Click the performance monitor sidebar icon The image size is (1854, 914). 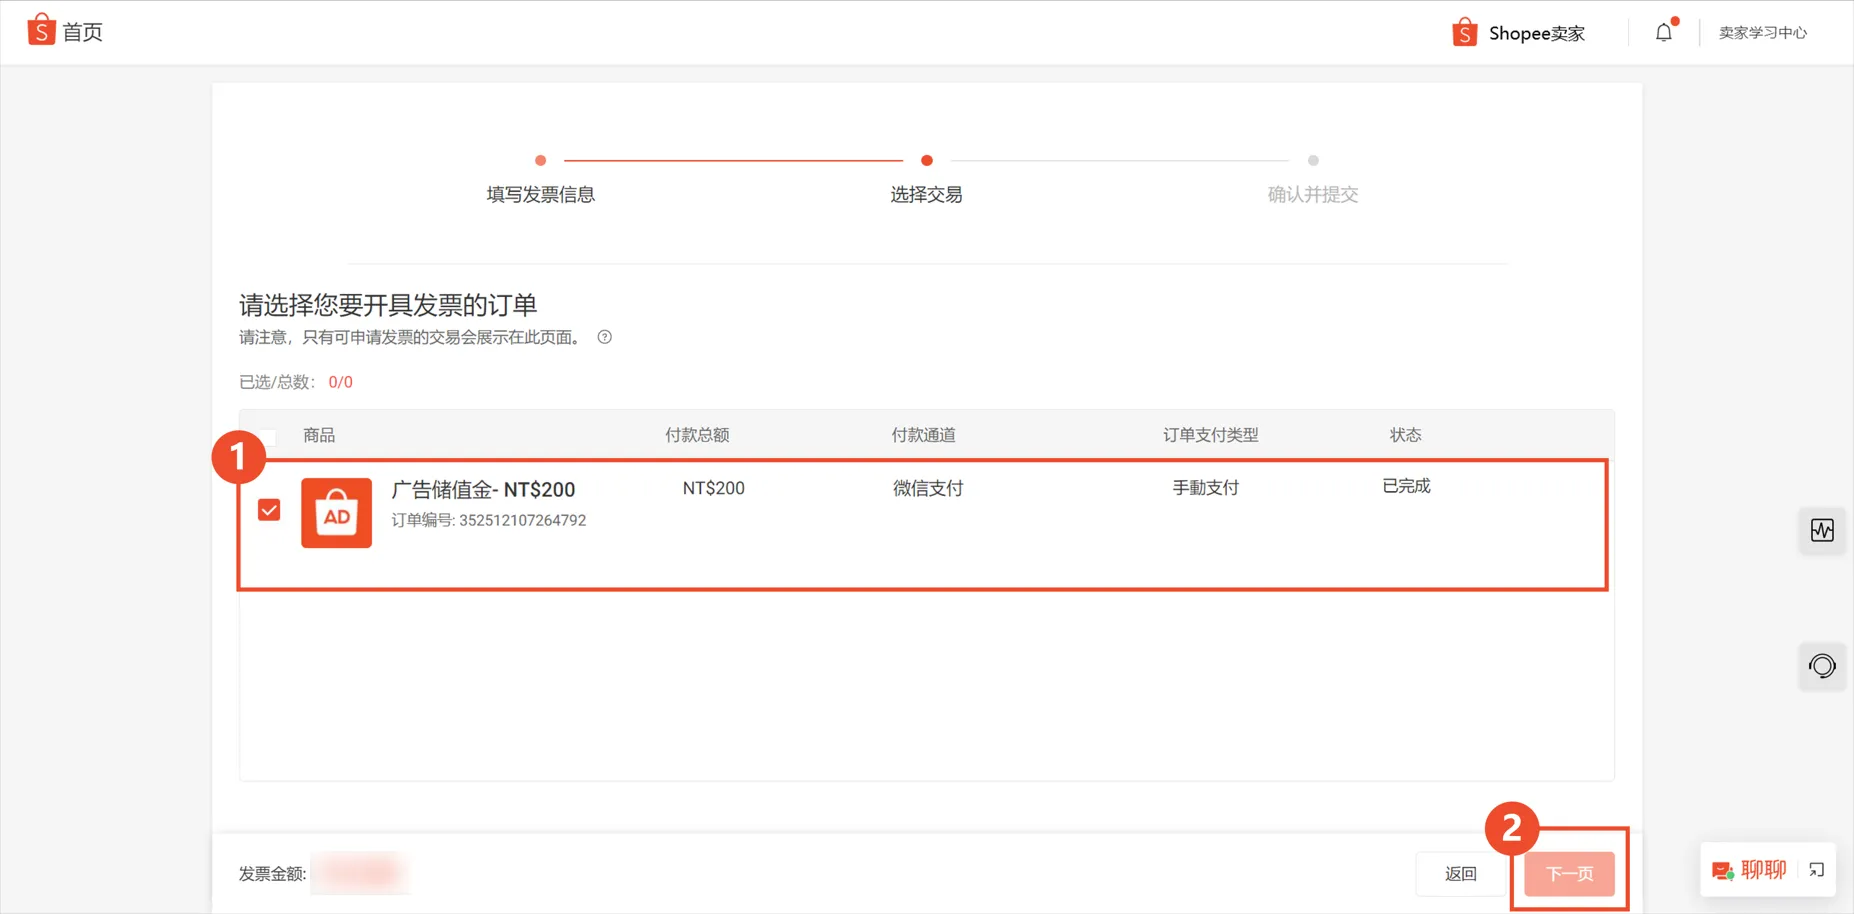1822,531
